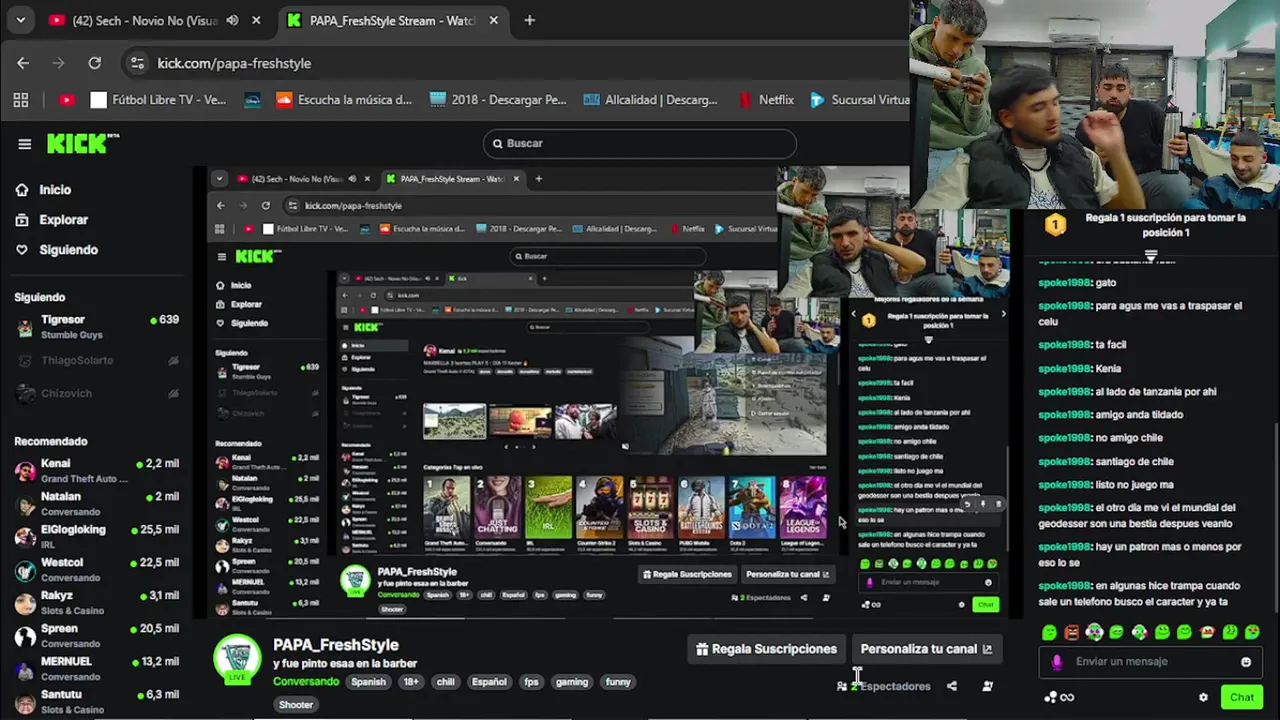Open the share icon beside Espectadores
This screenshot has width=1280, height=720.
951,686
